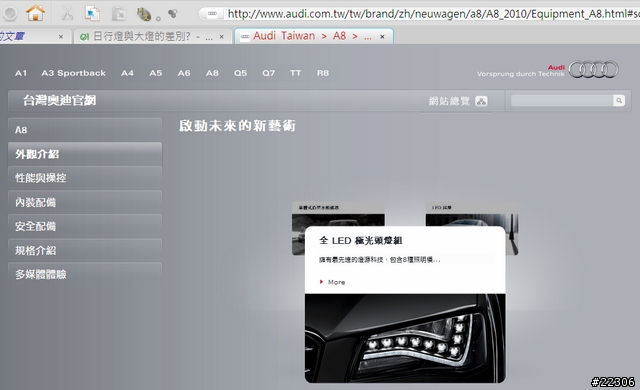Open 網站總覽 sitemap link
This screenshot has width=640, height=390.
pyautogui.click(x=449, y=101)
